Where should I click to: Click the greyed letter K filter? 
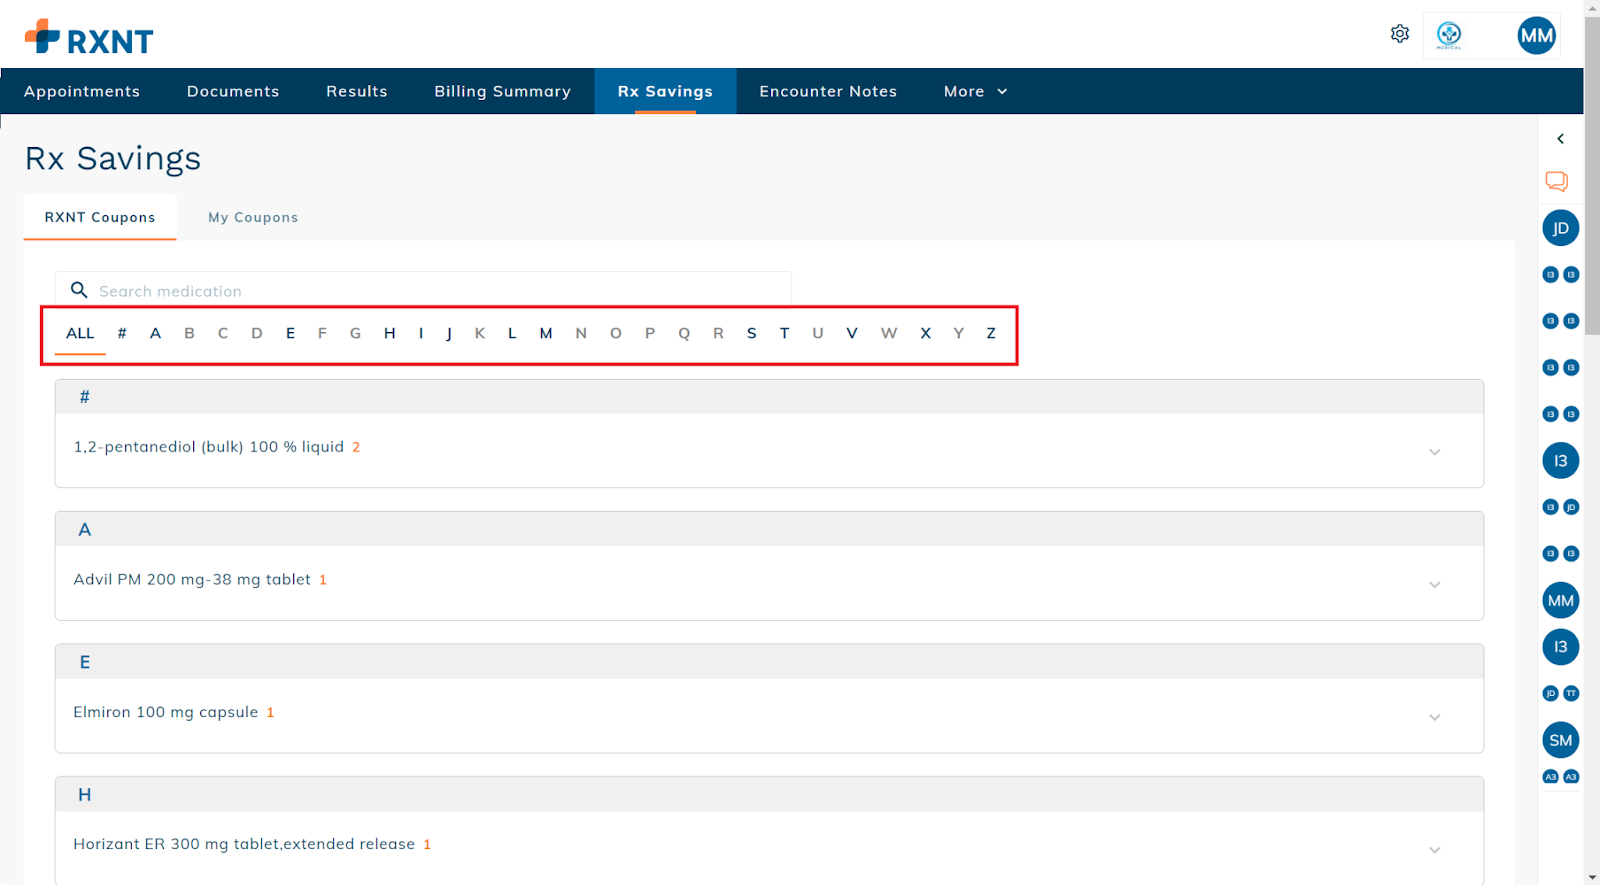480,333
